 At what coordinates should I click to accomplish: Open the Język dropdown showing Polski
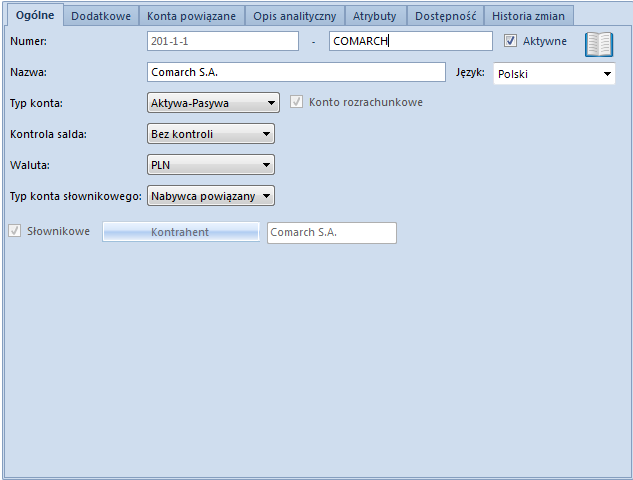pos(554,74)
